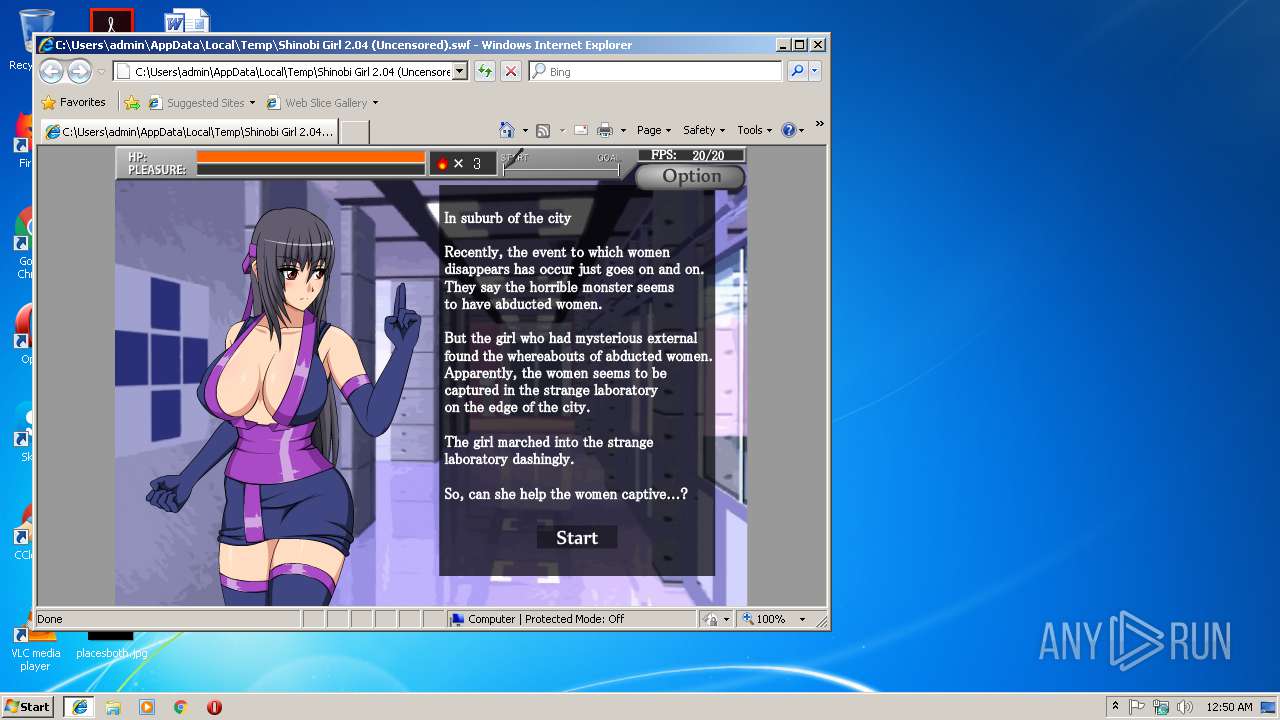Viewport: 1280px width, 720px height.
Task: Click the network tray icon
Action: (1161, 706)
